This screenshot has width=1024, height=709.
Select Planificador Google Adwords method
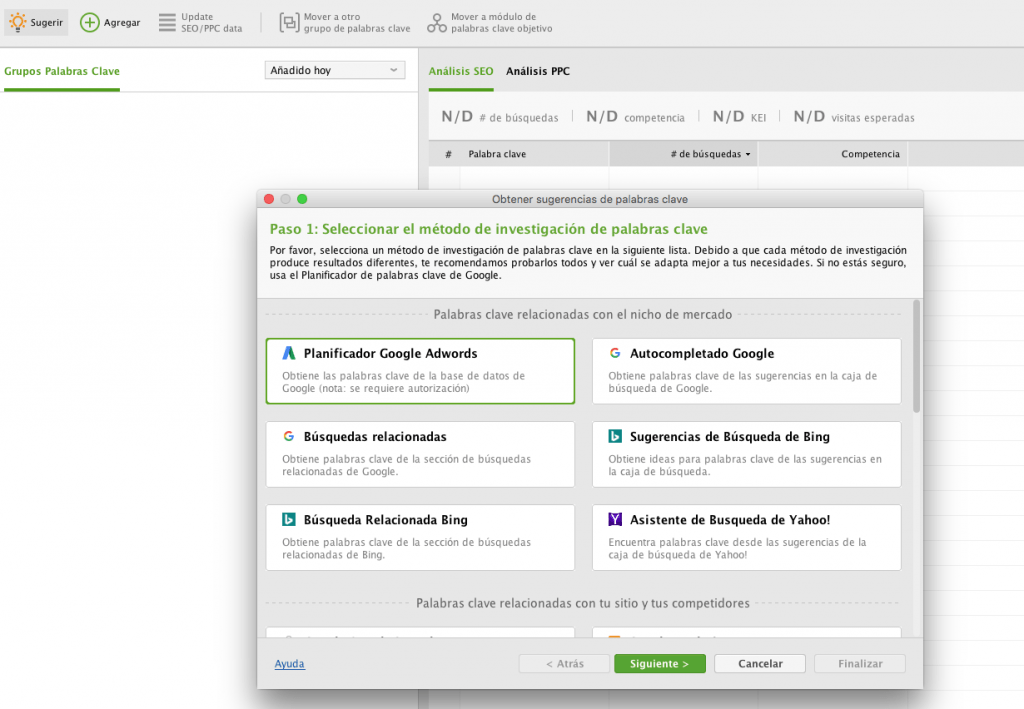pos(420,371)
